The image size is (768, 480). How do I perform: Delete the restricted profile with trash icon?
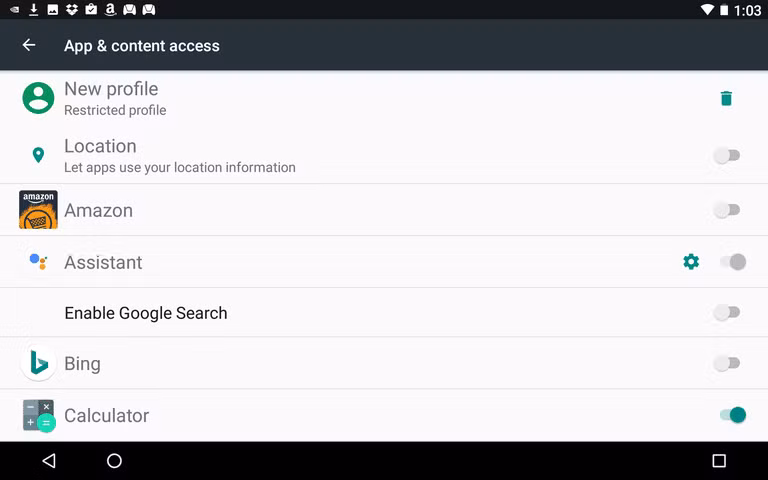pyautogui.click(x=726, y=98)
